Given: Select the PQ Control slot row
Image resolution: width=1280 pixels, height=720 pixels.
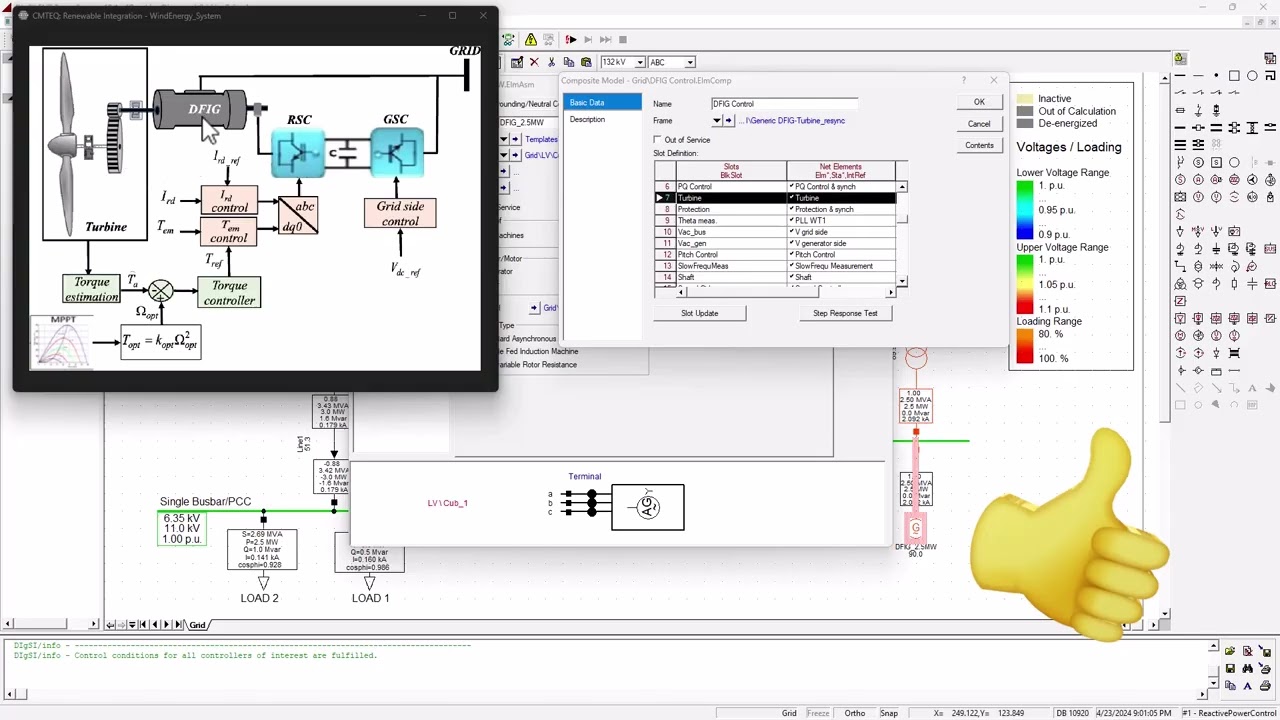Looking at the screenshot, I should [x=775, y=187].
